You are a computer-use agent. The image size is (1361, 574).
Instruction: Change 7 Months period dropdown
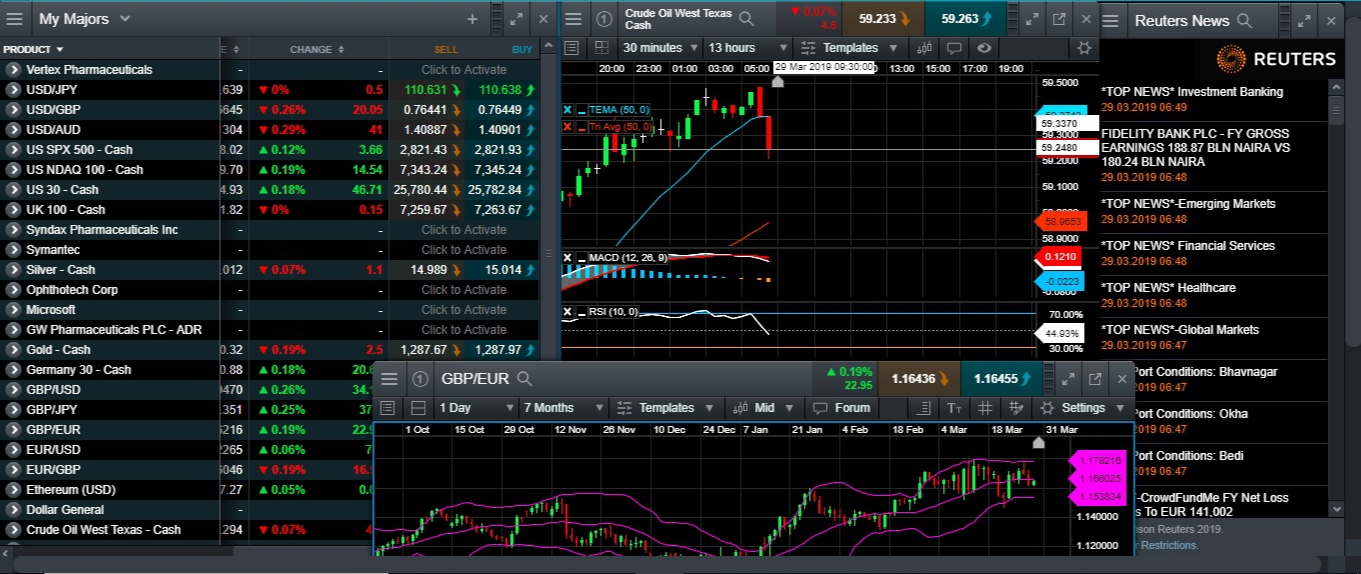click(x=565, y=408)
